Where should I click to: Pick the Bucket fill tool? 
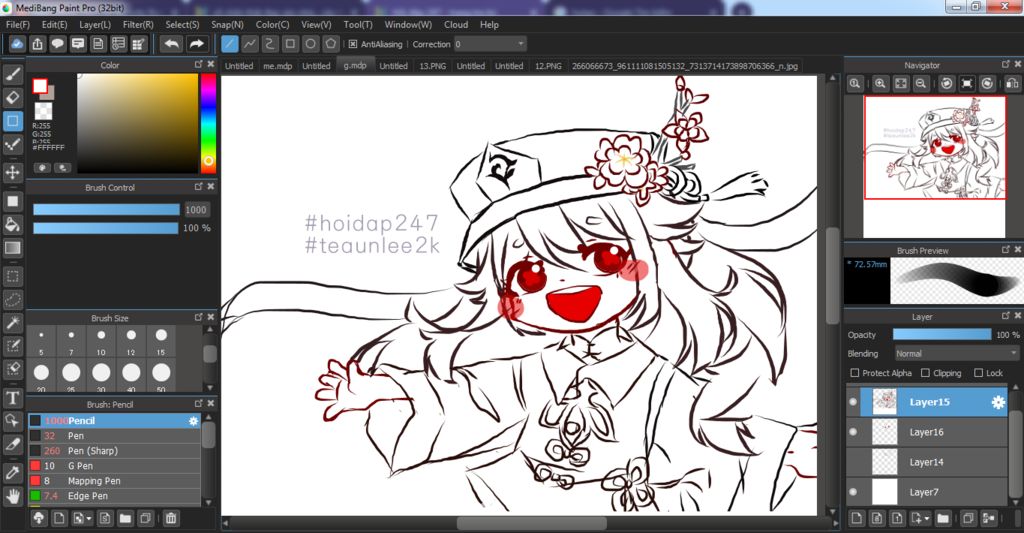click(12, 225)
